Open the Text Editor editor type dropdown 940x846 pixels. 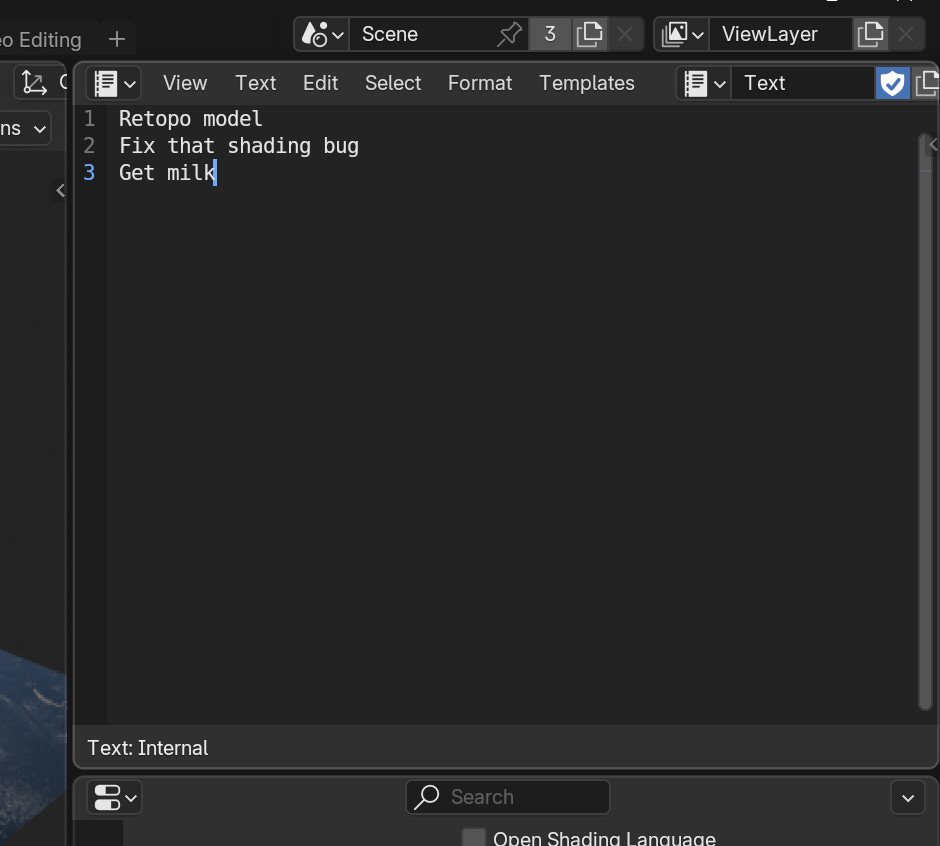click(114, 83)
